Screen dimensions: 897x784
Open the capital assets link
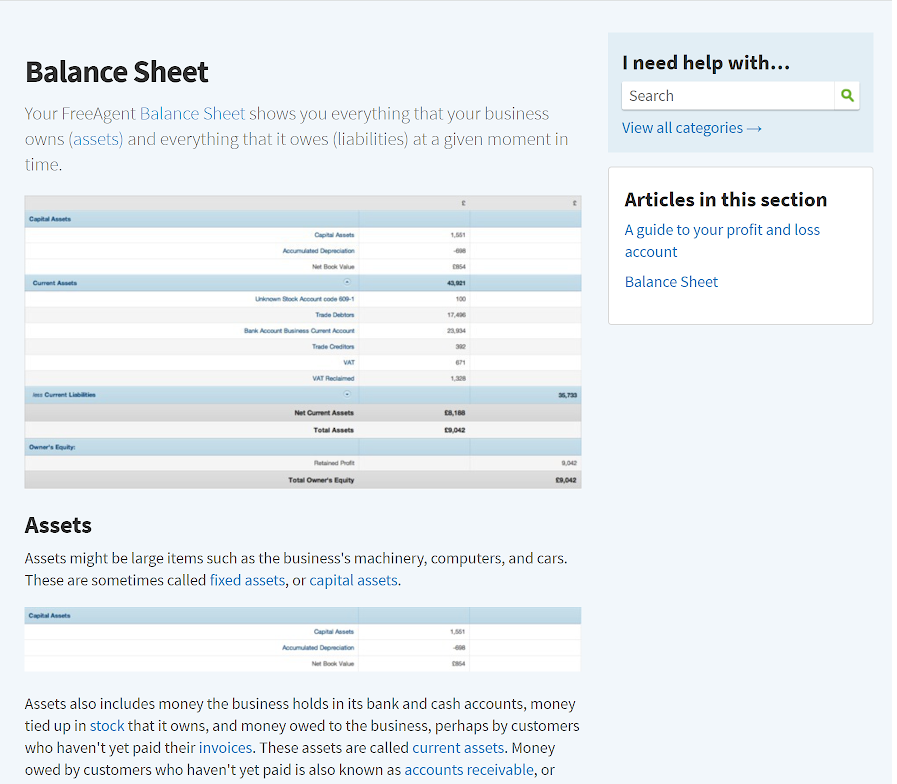click(x=353, y=580)
